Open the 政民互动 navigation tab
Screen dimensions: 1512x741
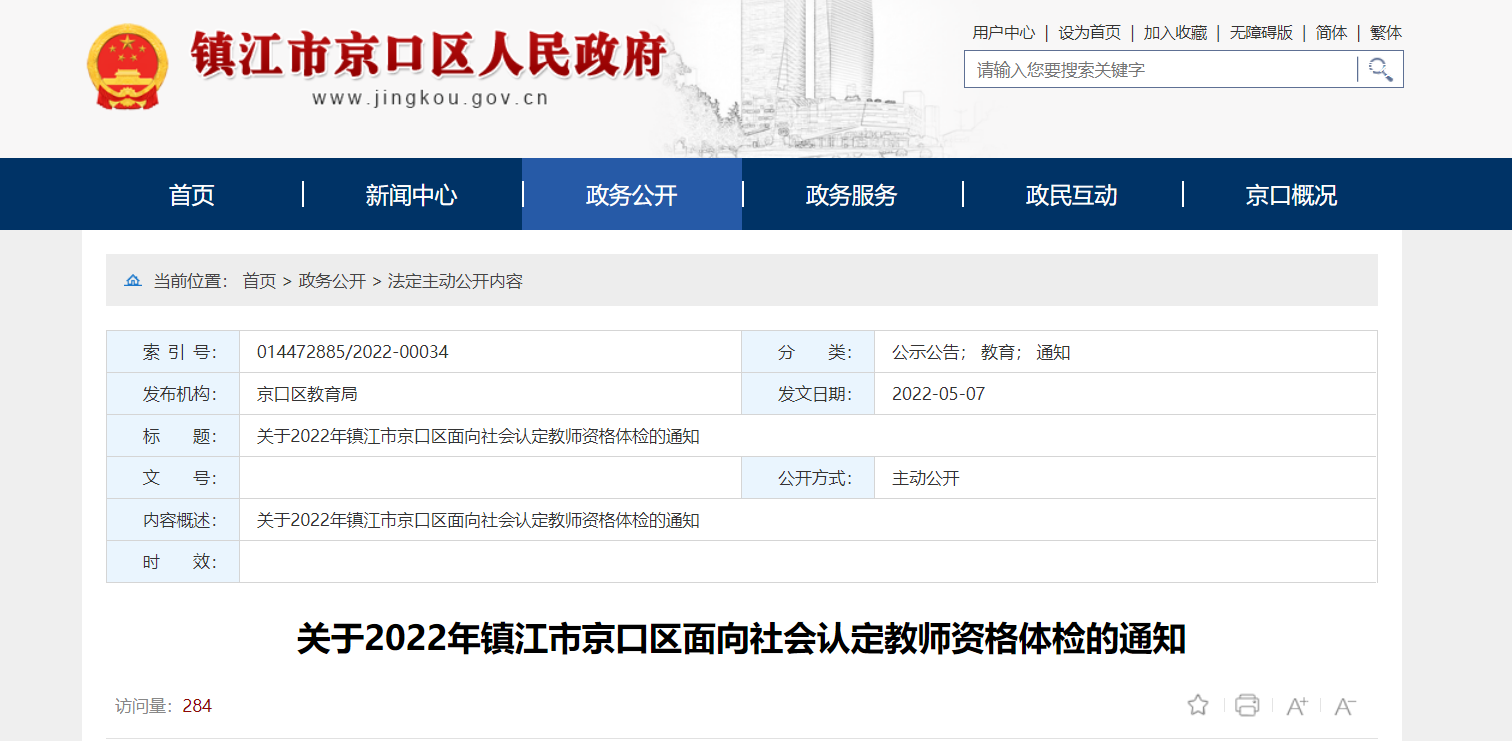[x=1072, y=195]
